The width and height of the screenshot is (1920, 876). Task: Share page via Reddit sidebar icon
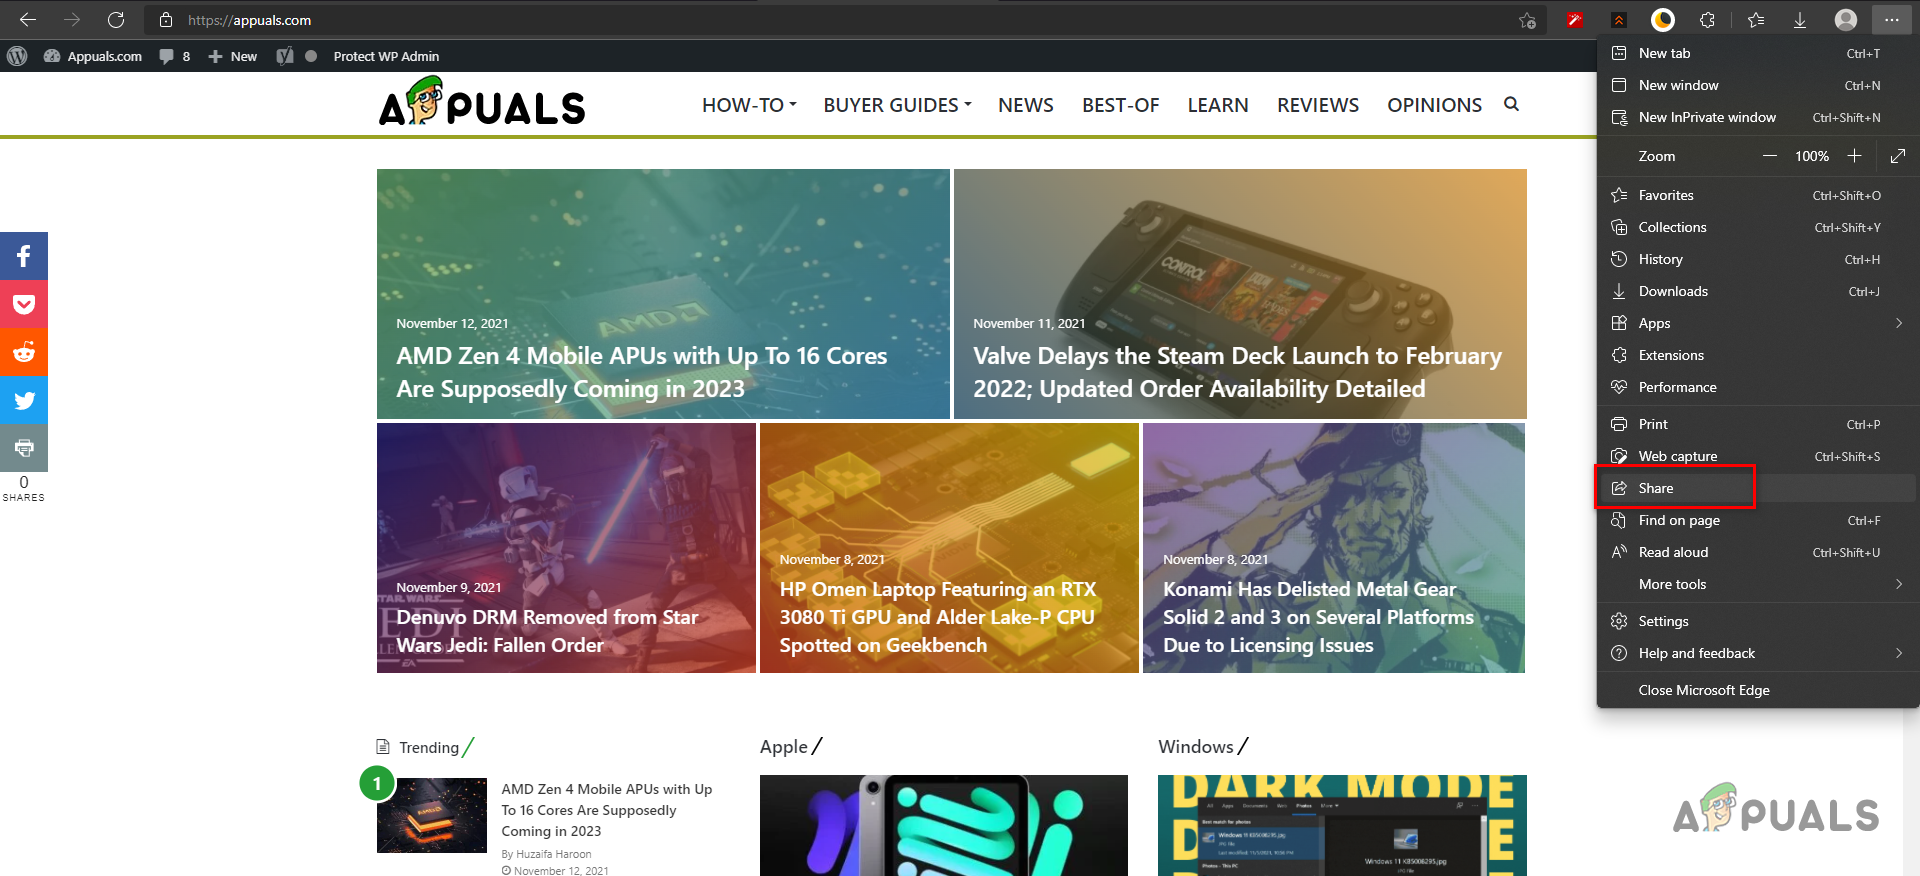click(x=24, y=352)
